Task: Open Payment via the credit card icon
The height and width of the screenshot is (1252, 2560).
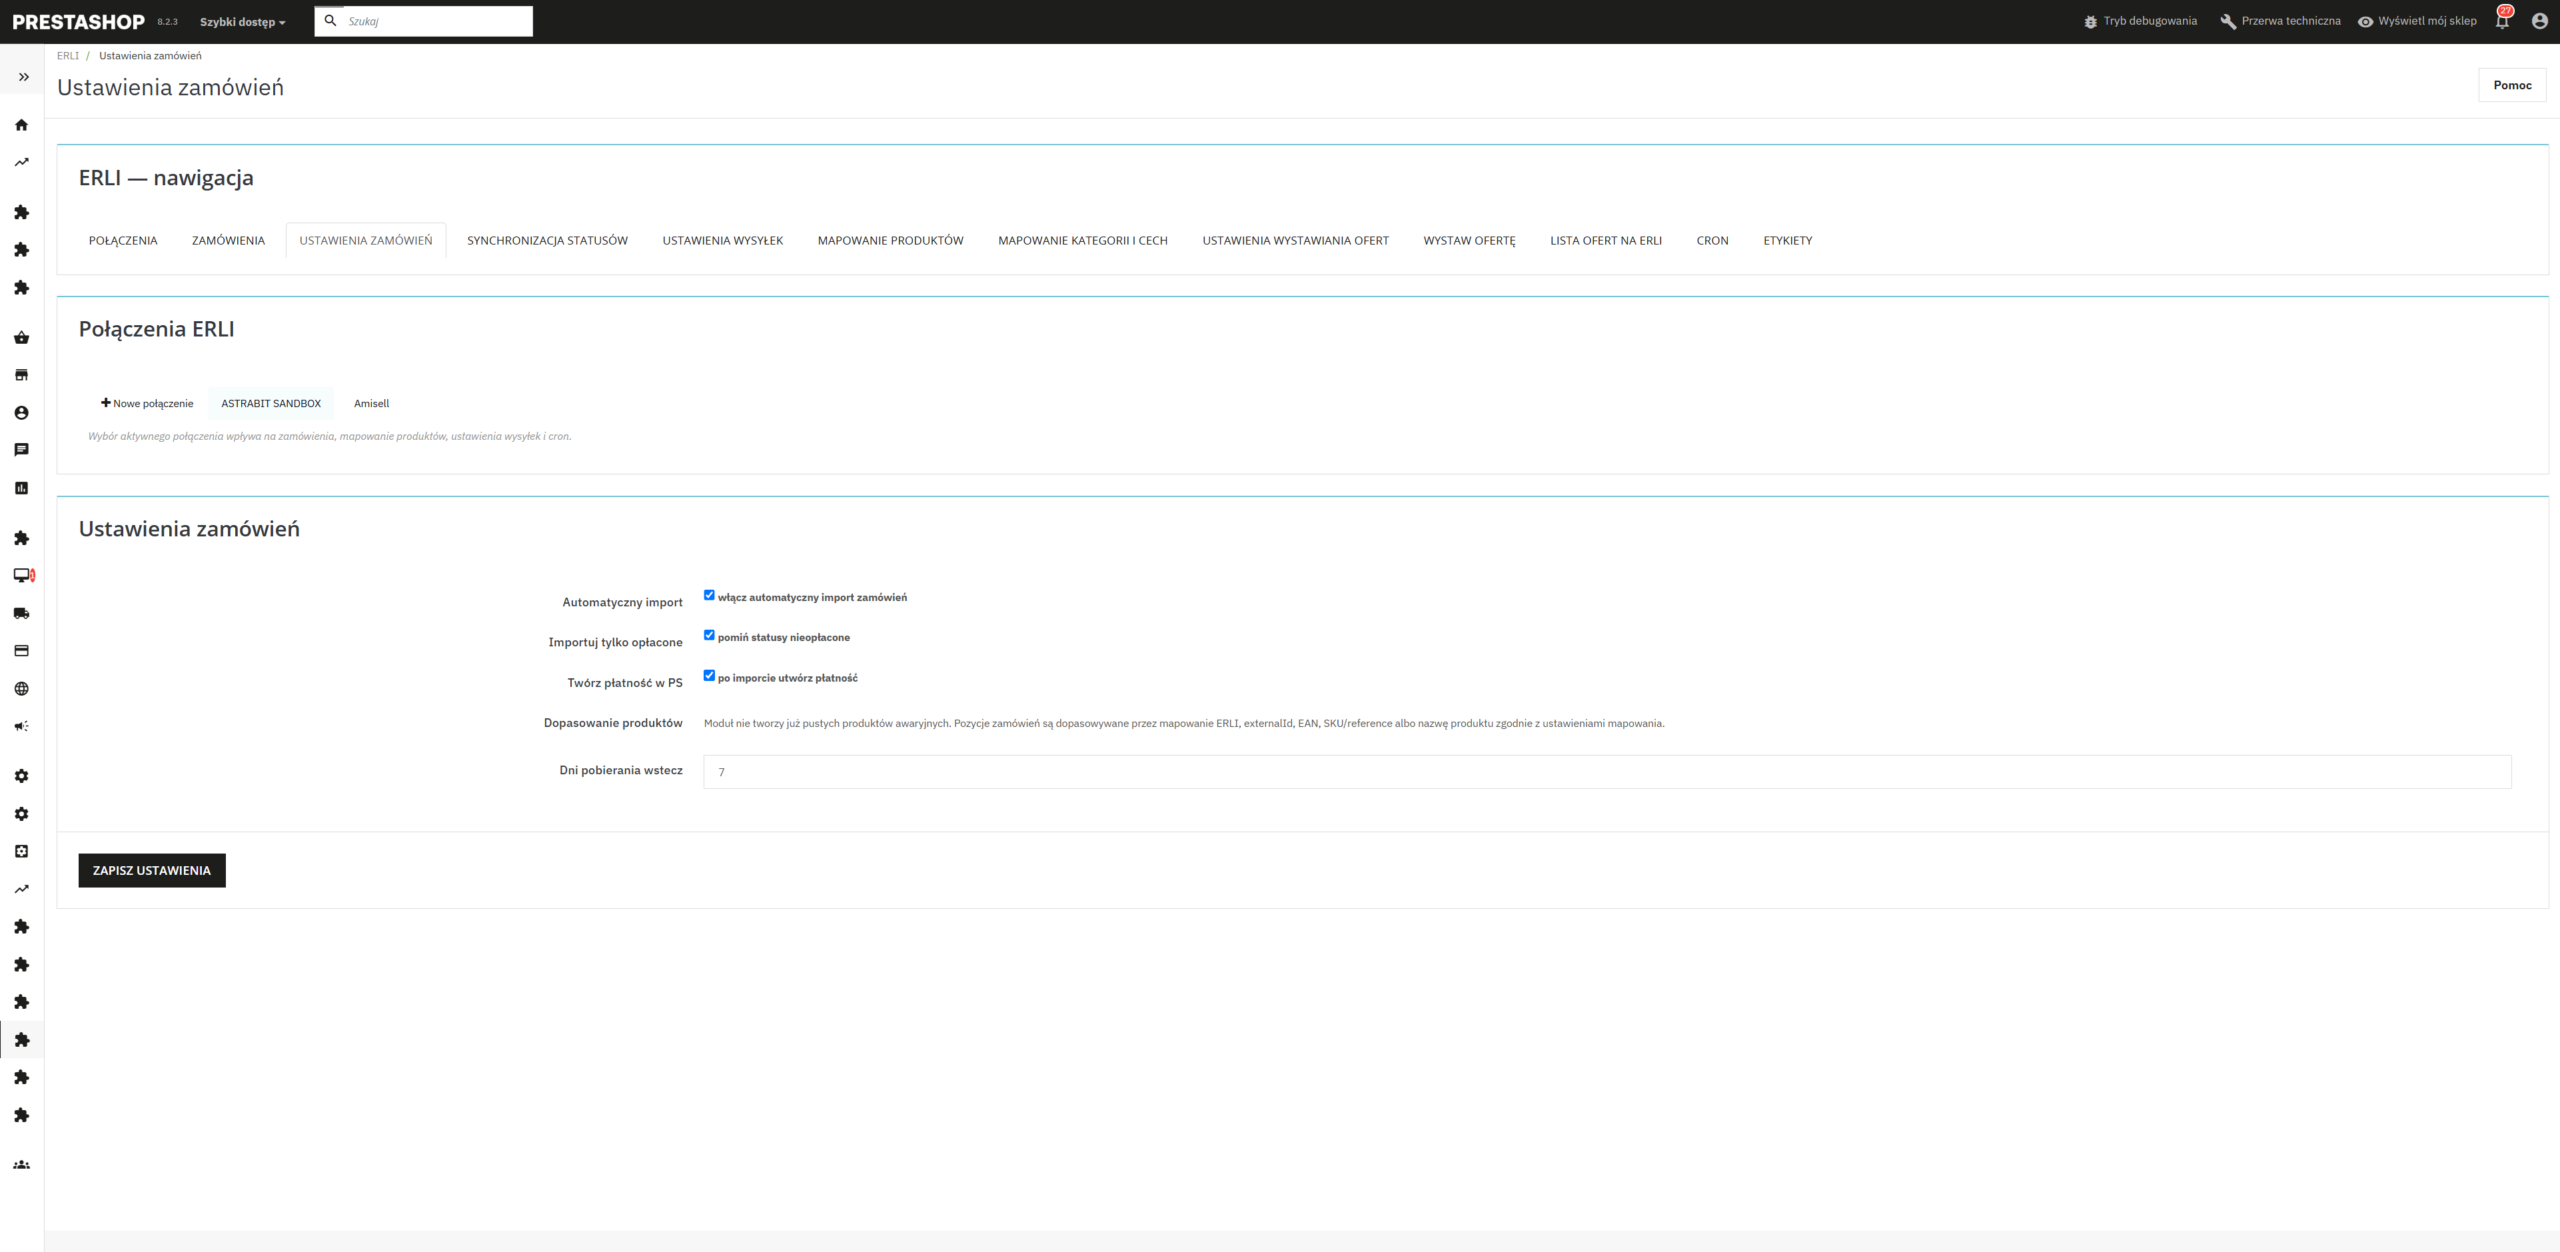Action: tap(21, 651)
